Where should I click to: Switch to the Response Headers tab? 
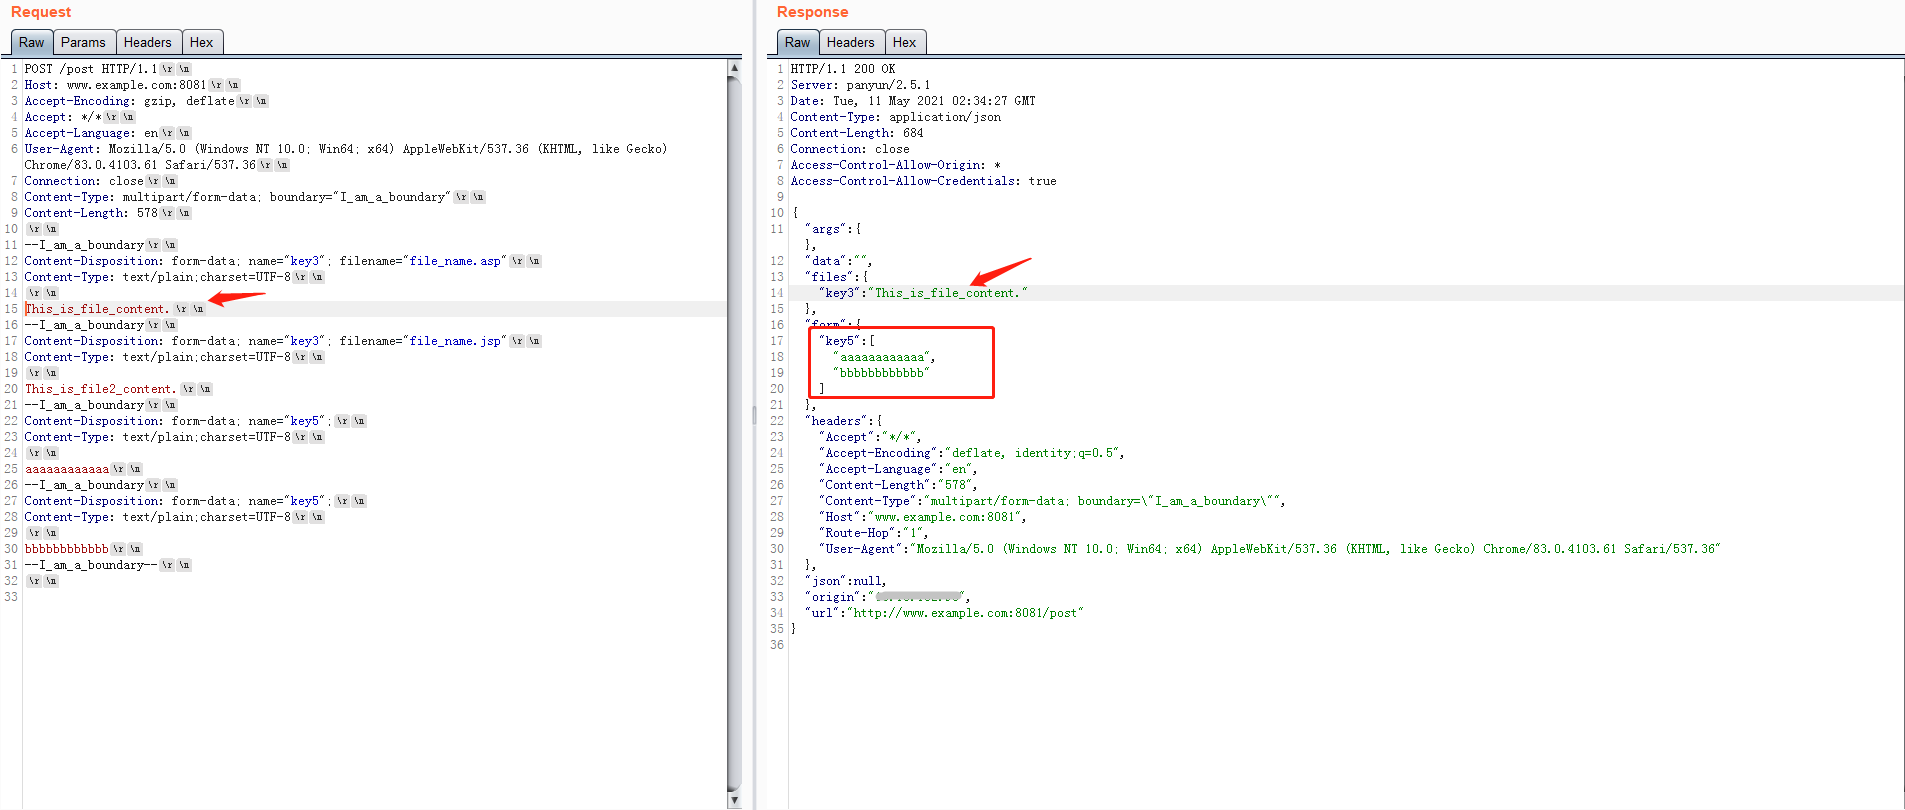click(x=850, y=42)
